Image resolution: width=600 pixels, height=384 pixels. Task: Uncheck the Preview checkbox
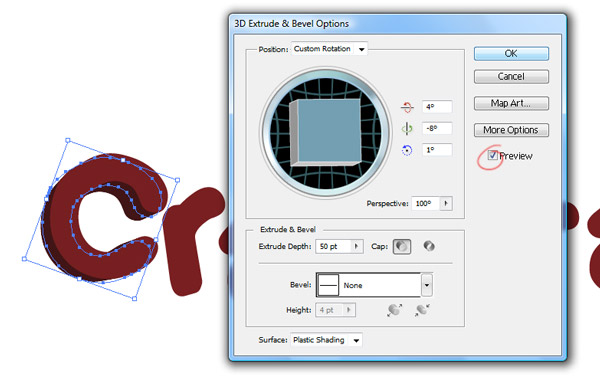point(492,155)
